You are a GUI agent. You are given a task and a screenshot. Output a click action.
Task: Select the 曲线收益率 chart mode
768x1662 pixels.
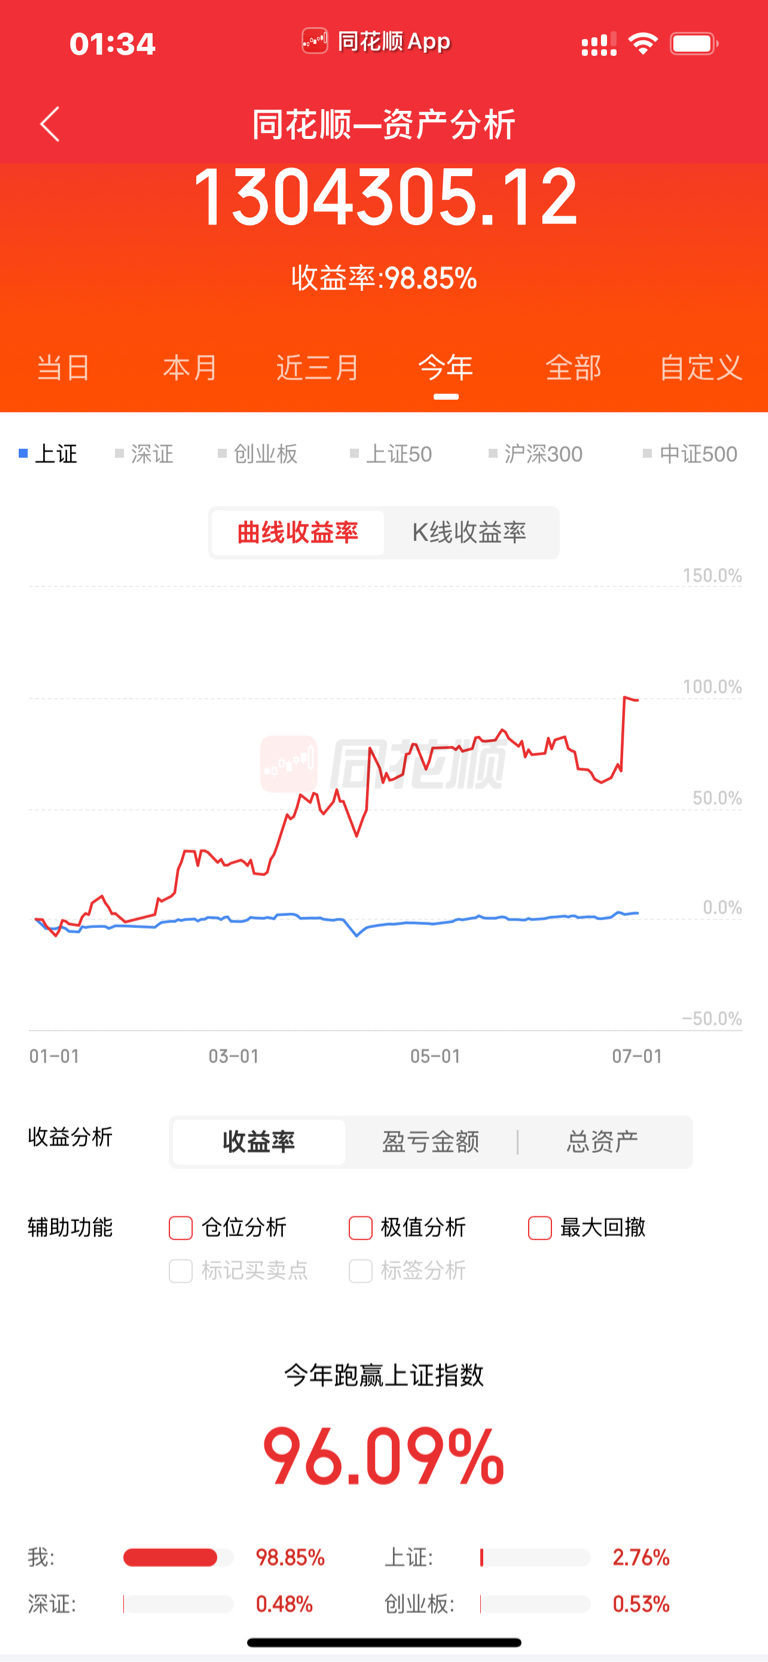tap(297, 532)
